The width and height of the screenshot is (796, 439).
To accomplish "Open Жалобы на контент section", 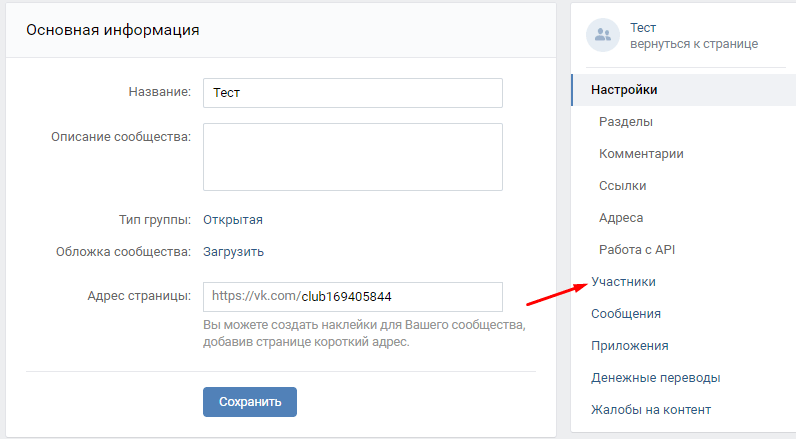I will [651, 410].
